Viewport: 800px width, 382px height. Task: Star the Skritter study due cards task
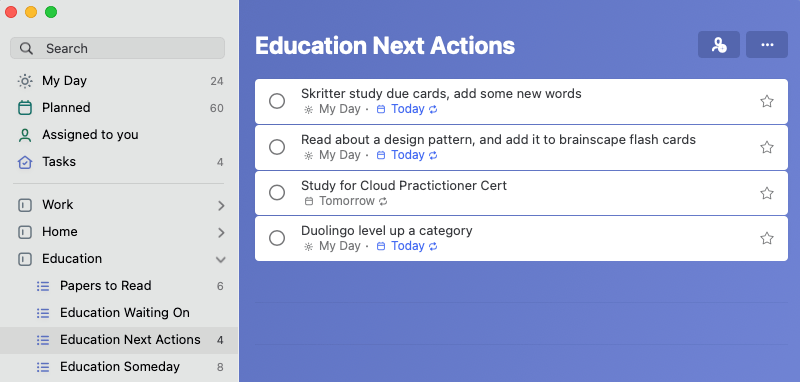click(x=766, y=101)
